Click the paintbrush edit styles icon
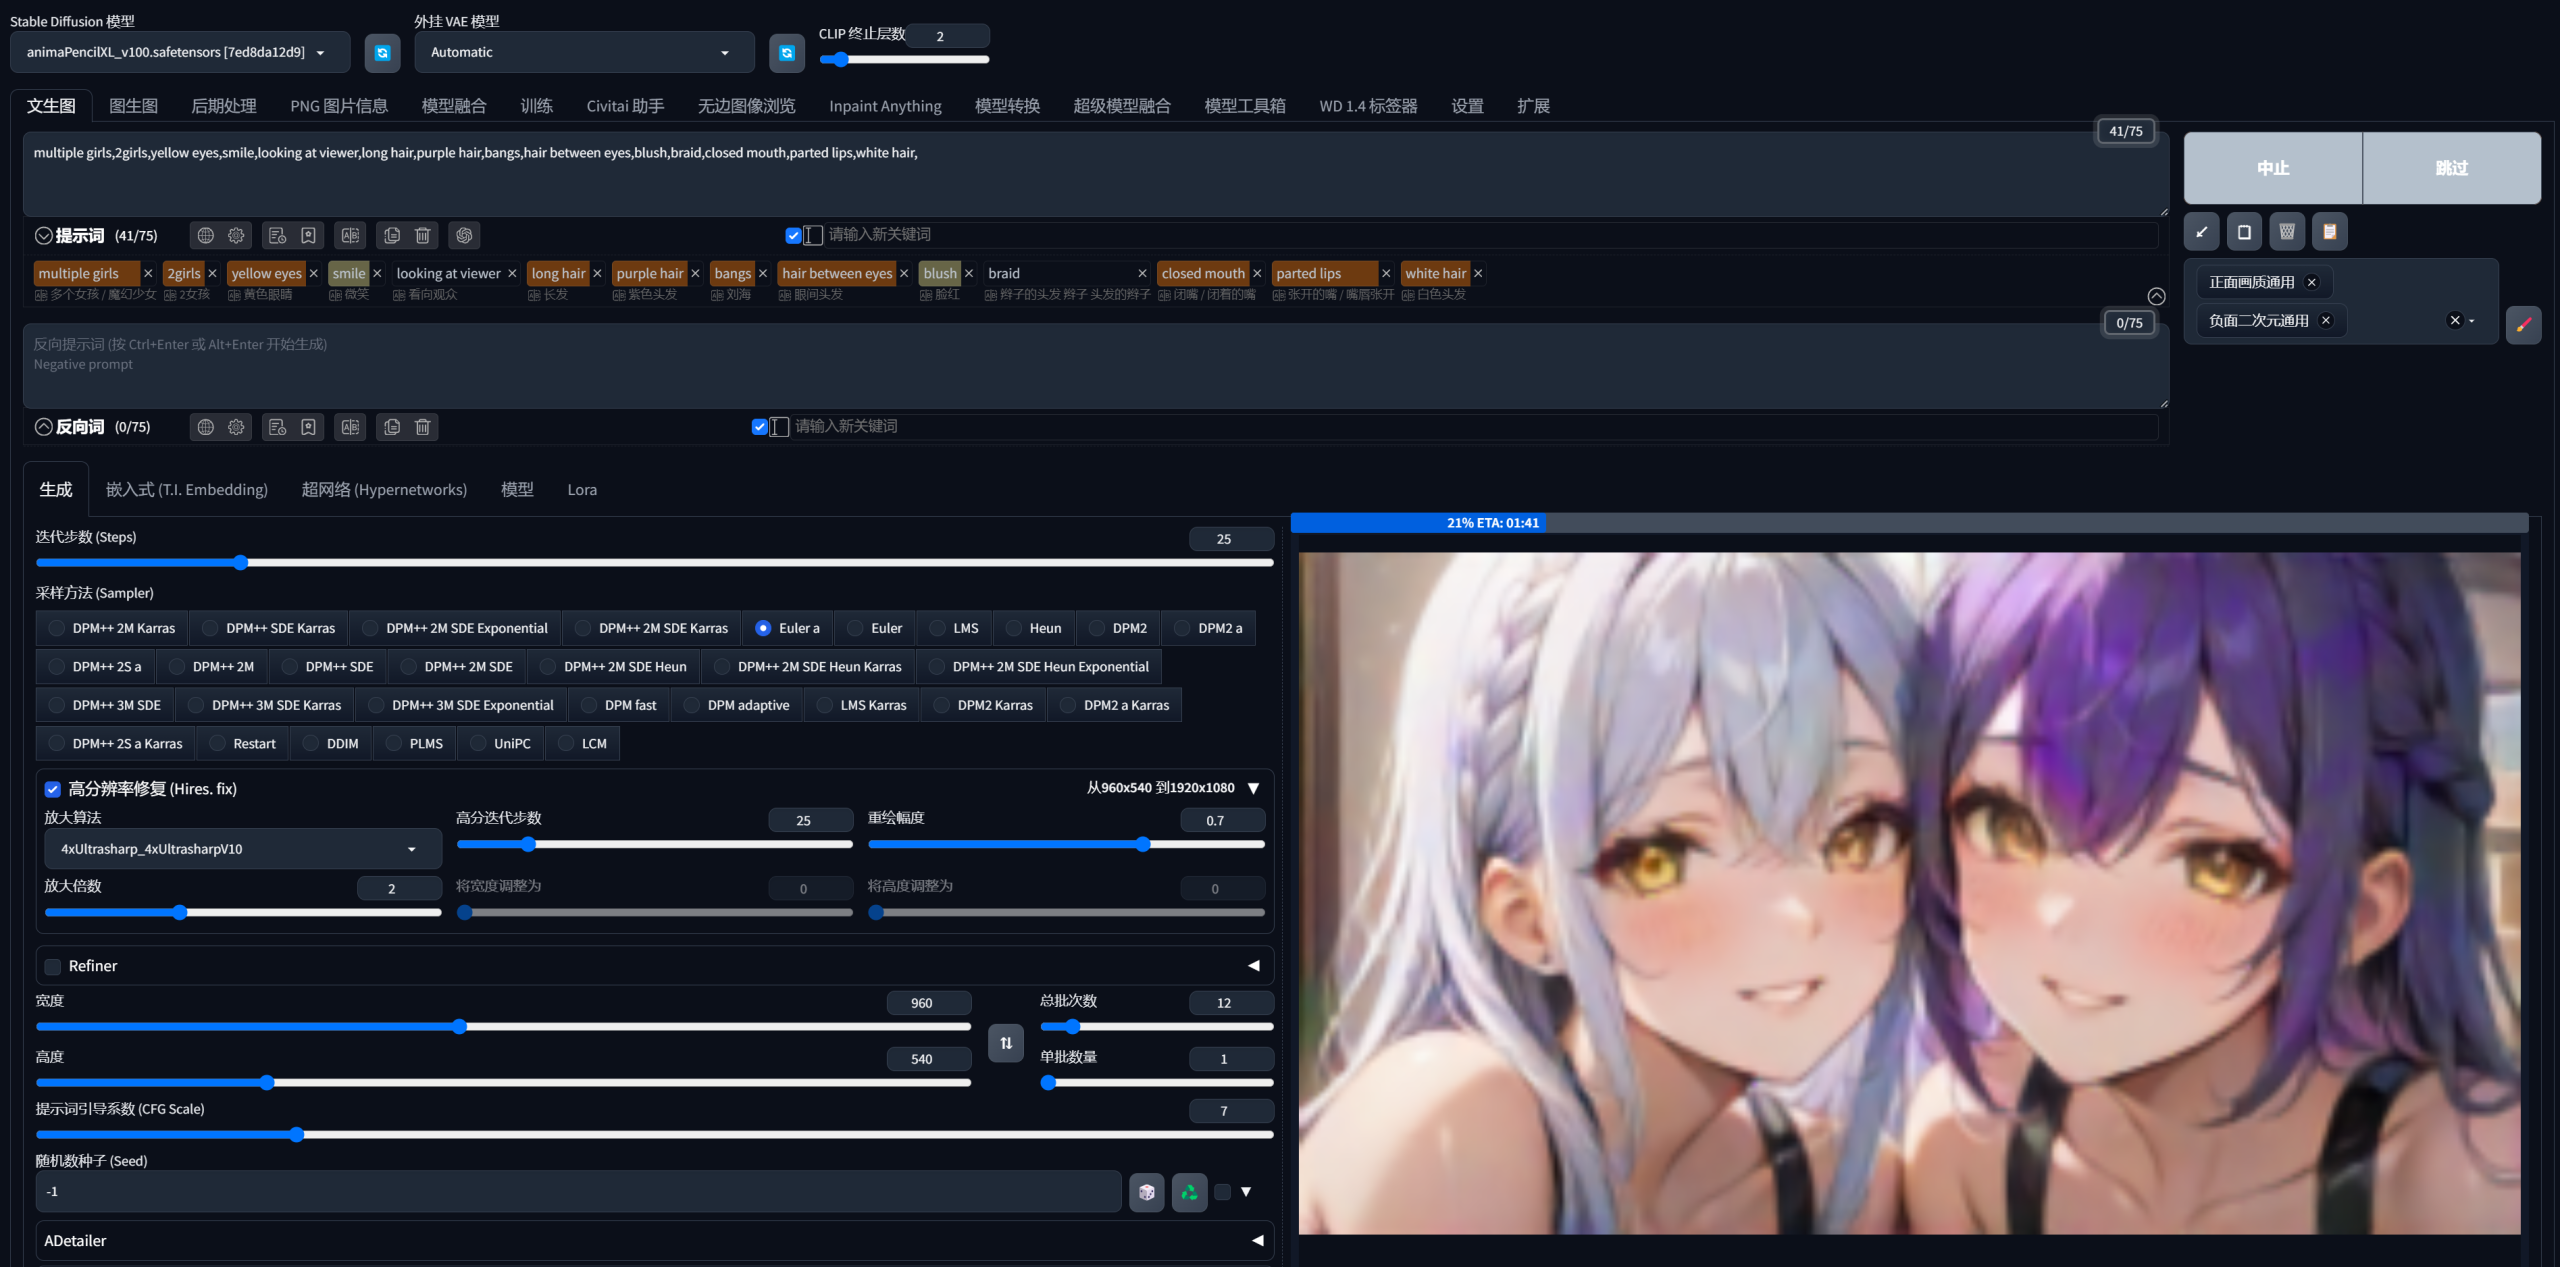The image size is (2560, 1267). click(2523, 323)
